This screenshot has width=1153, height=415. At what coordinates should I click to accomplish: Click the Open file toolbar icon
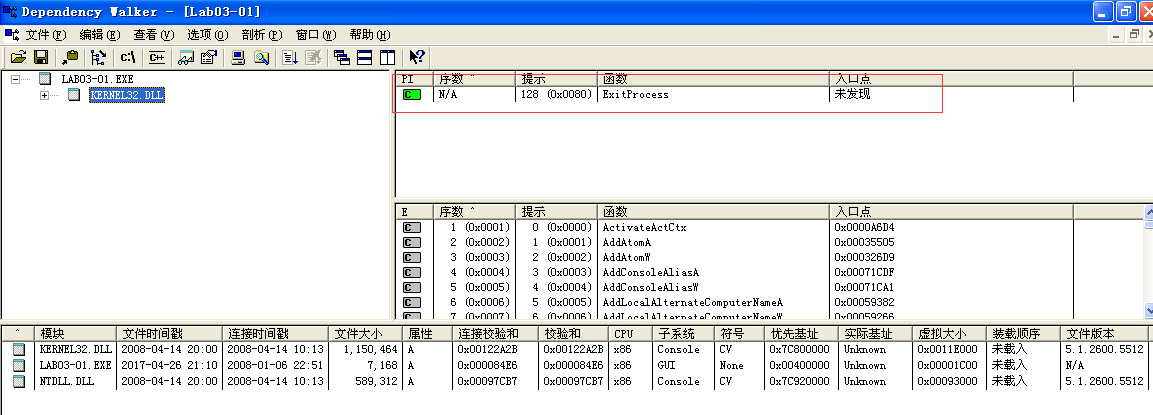tap(17, 57)
